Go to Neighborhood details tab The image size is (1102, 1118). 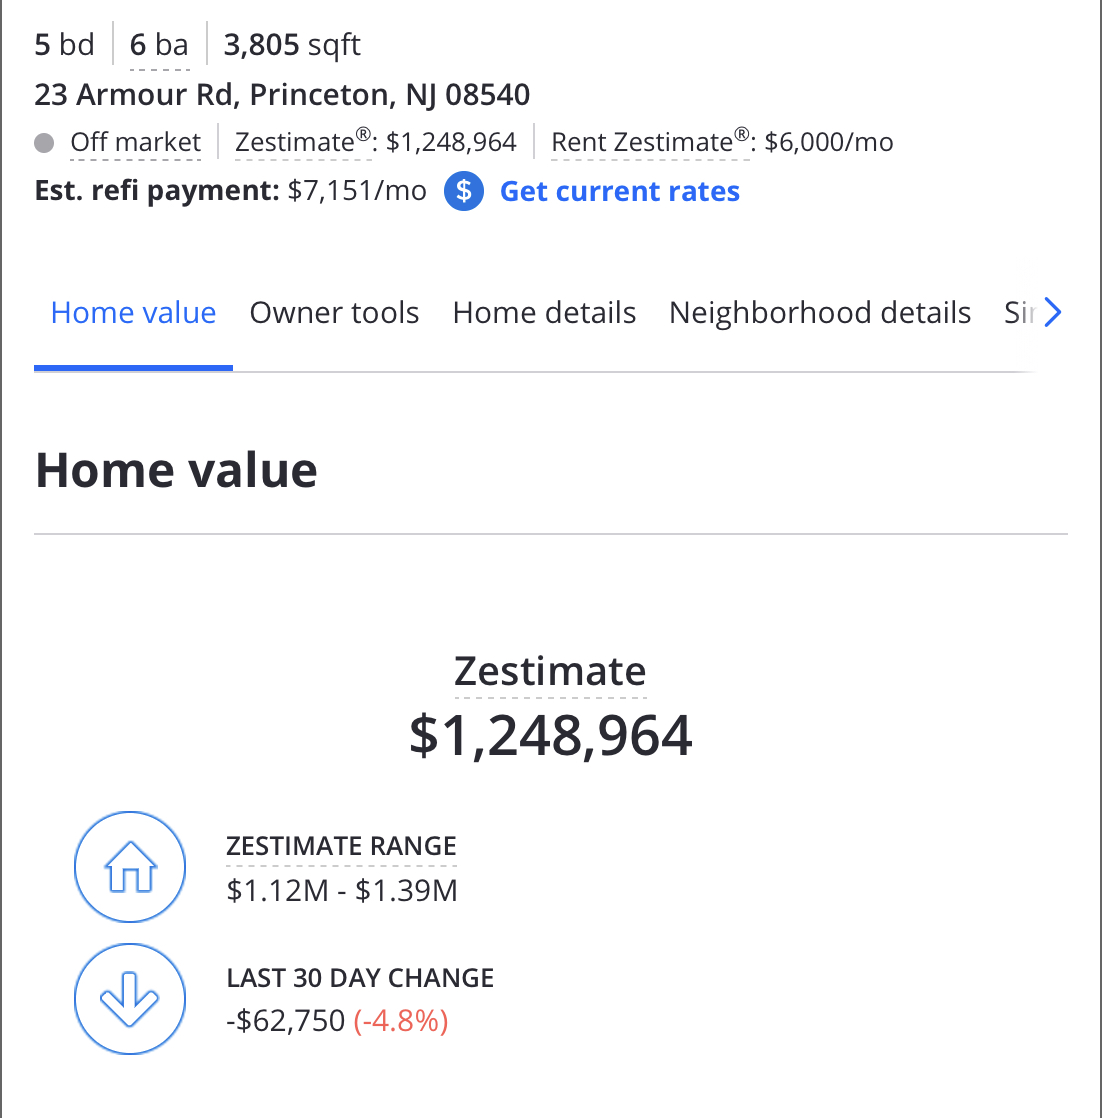point(820,313)
